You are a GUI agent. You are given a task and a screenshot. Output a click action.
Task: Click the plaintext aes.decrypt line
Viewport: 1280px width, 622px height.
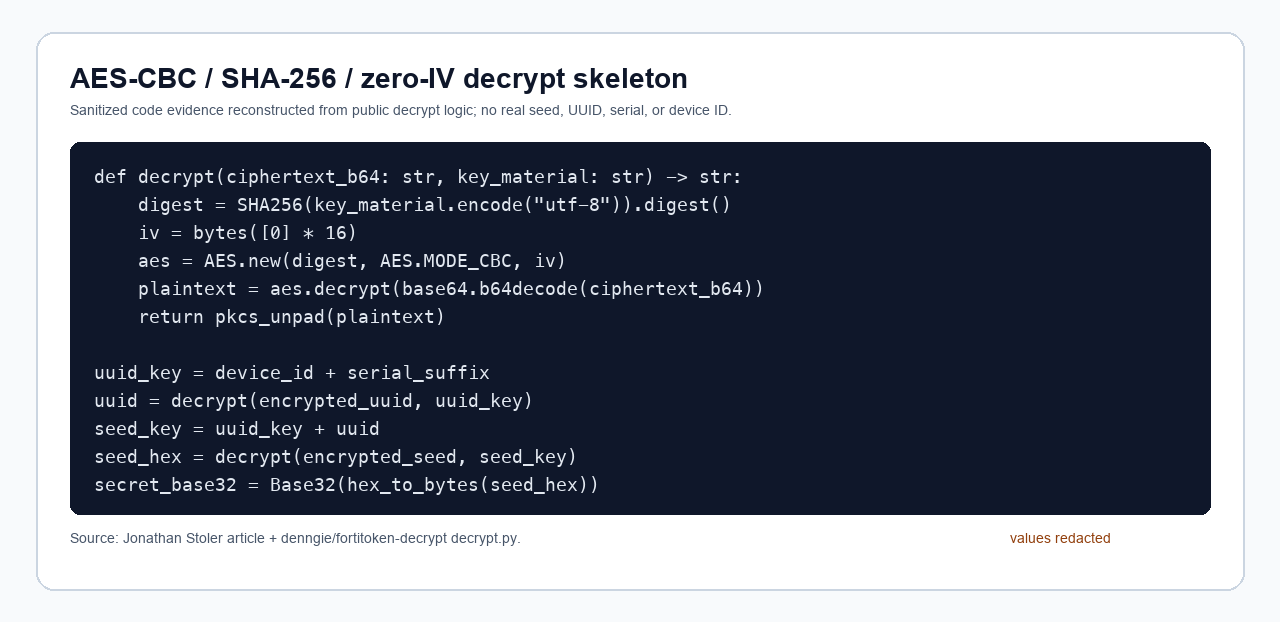[451, 289]
